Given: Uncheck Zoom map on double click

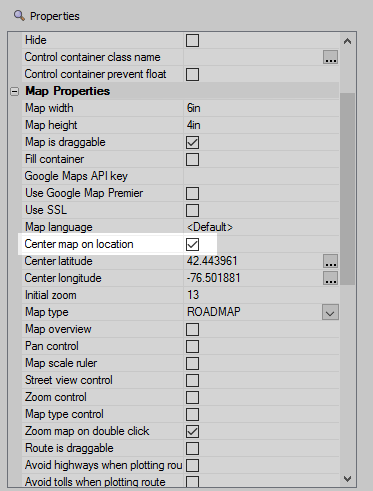Looking at the screenshot, I should [x=192, y=431].
